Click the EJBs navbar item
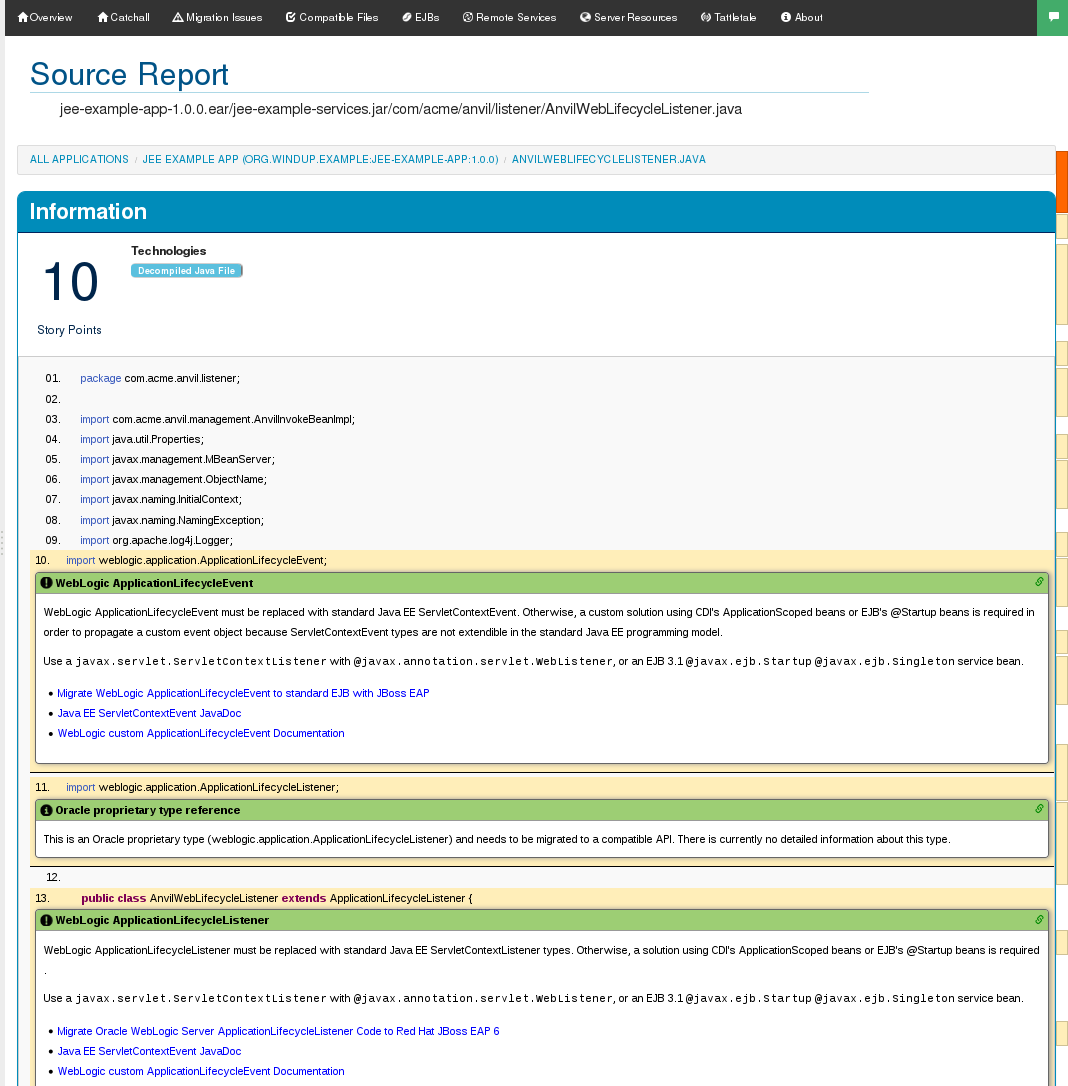The height and width of the screenshot is (1086, 1068). [x=420, y=17]
